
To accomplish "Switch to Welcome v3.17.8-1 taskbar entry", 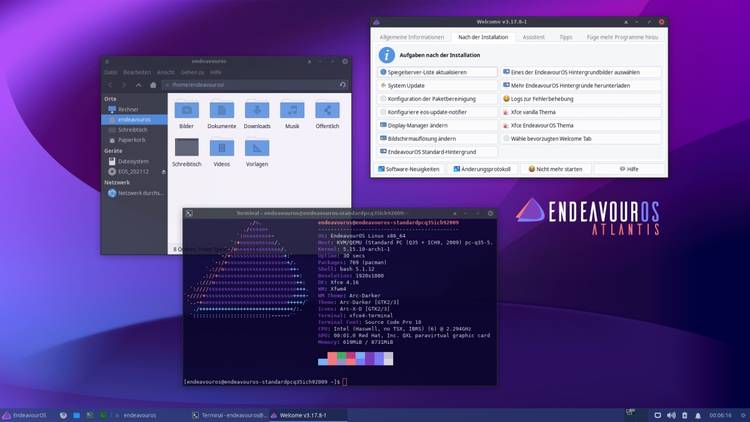I will coord(309,415).
